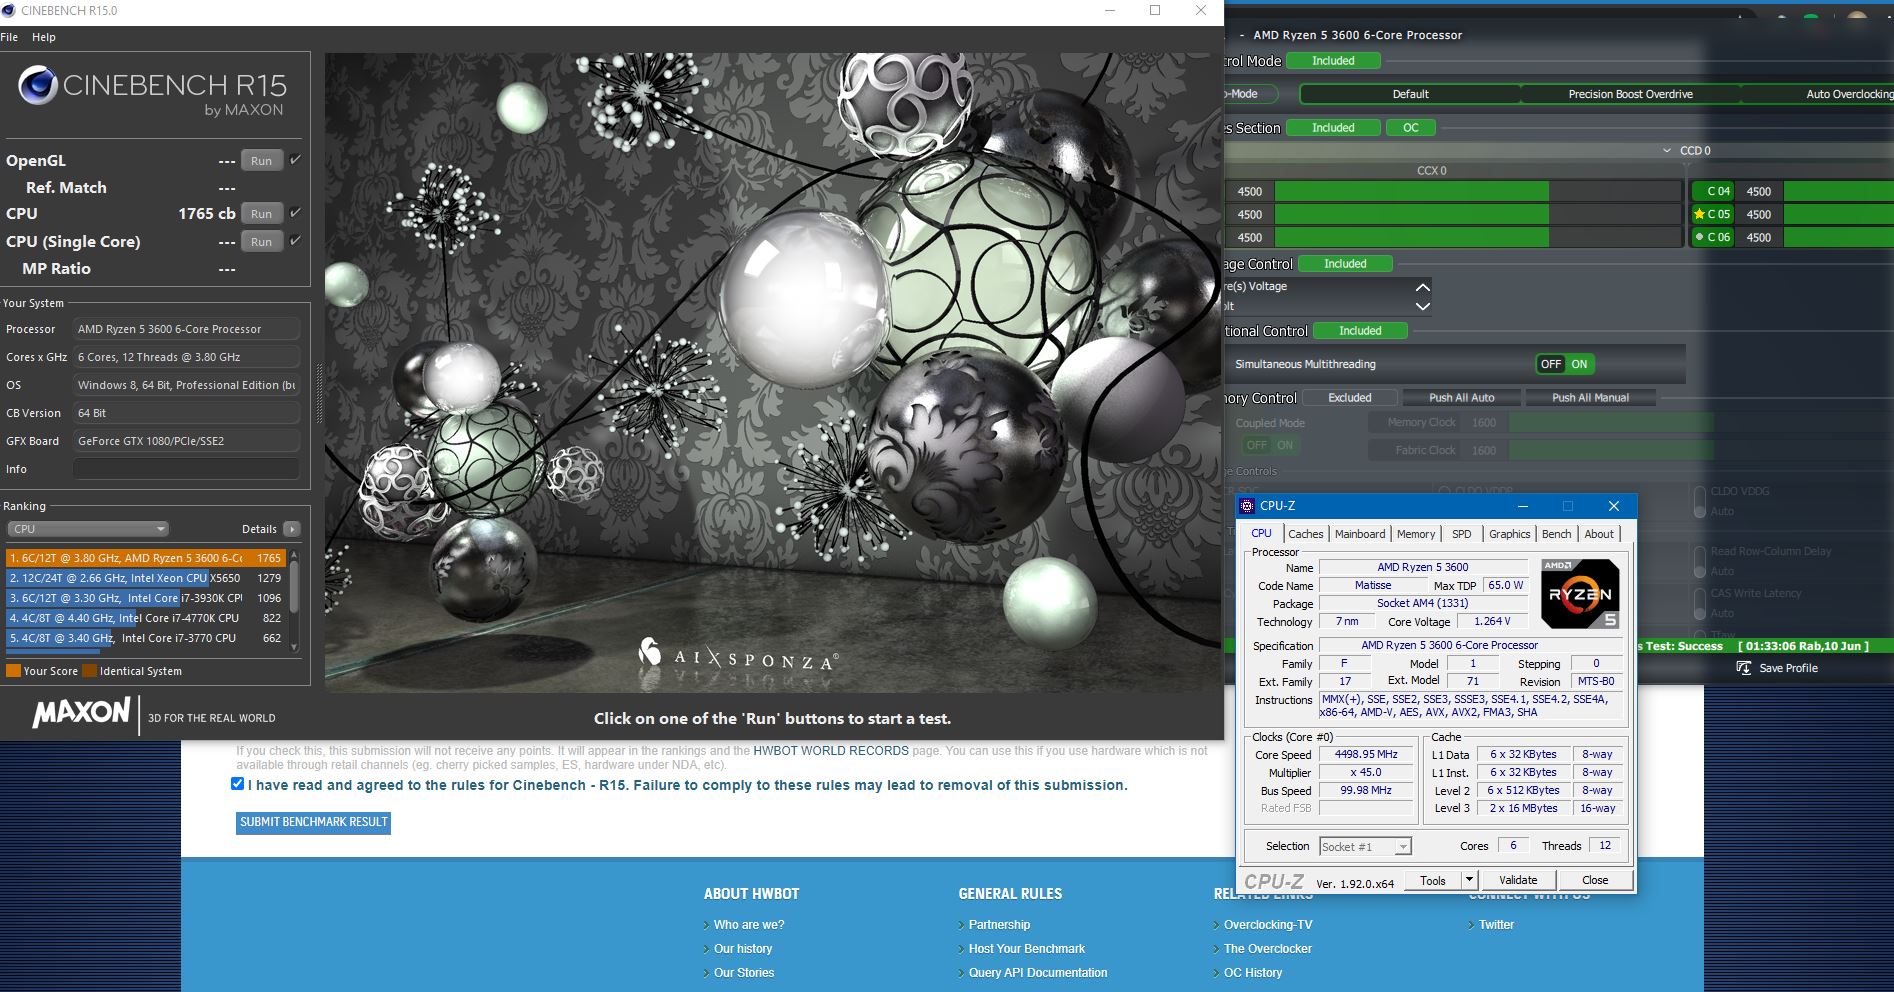Switch Simultaneous Multithreading to OFF
The height and width of the screenshot is (992, 1894).
click(x=1550, y=364)
